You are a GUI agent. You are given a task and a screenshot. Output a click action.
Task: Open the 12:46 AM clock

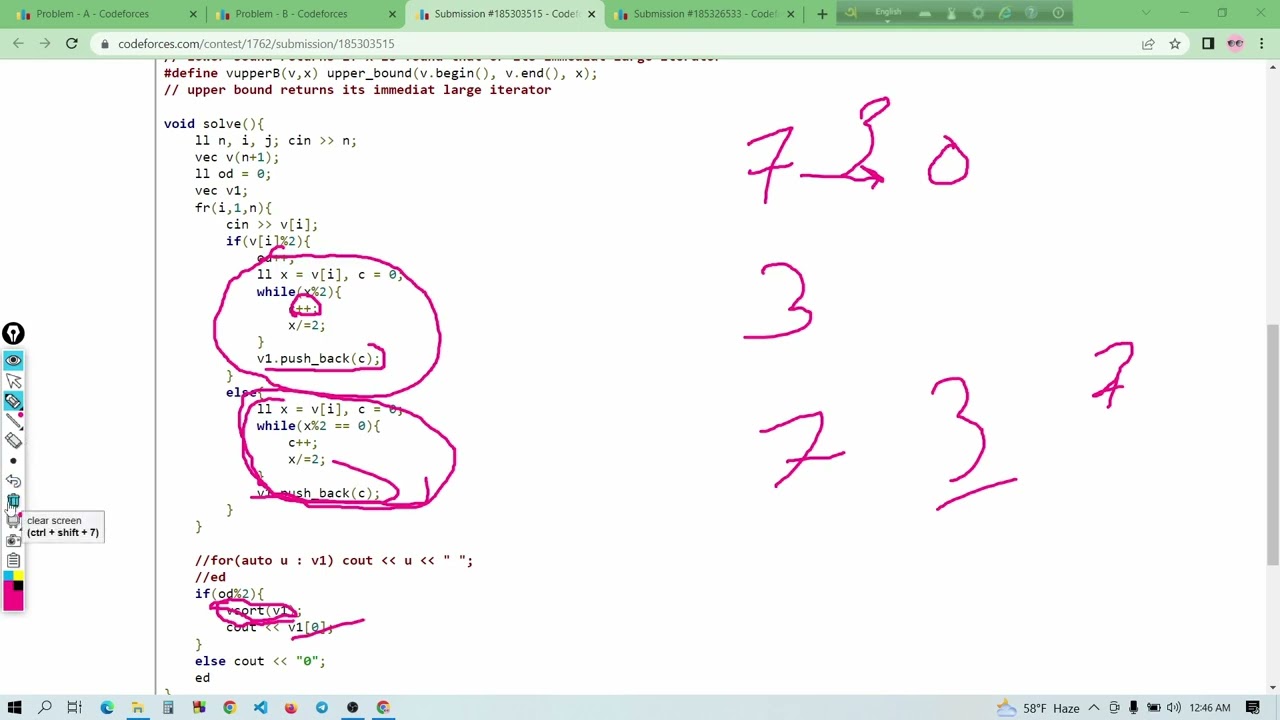click(x=1210, y=708)
